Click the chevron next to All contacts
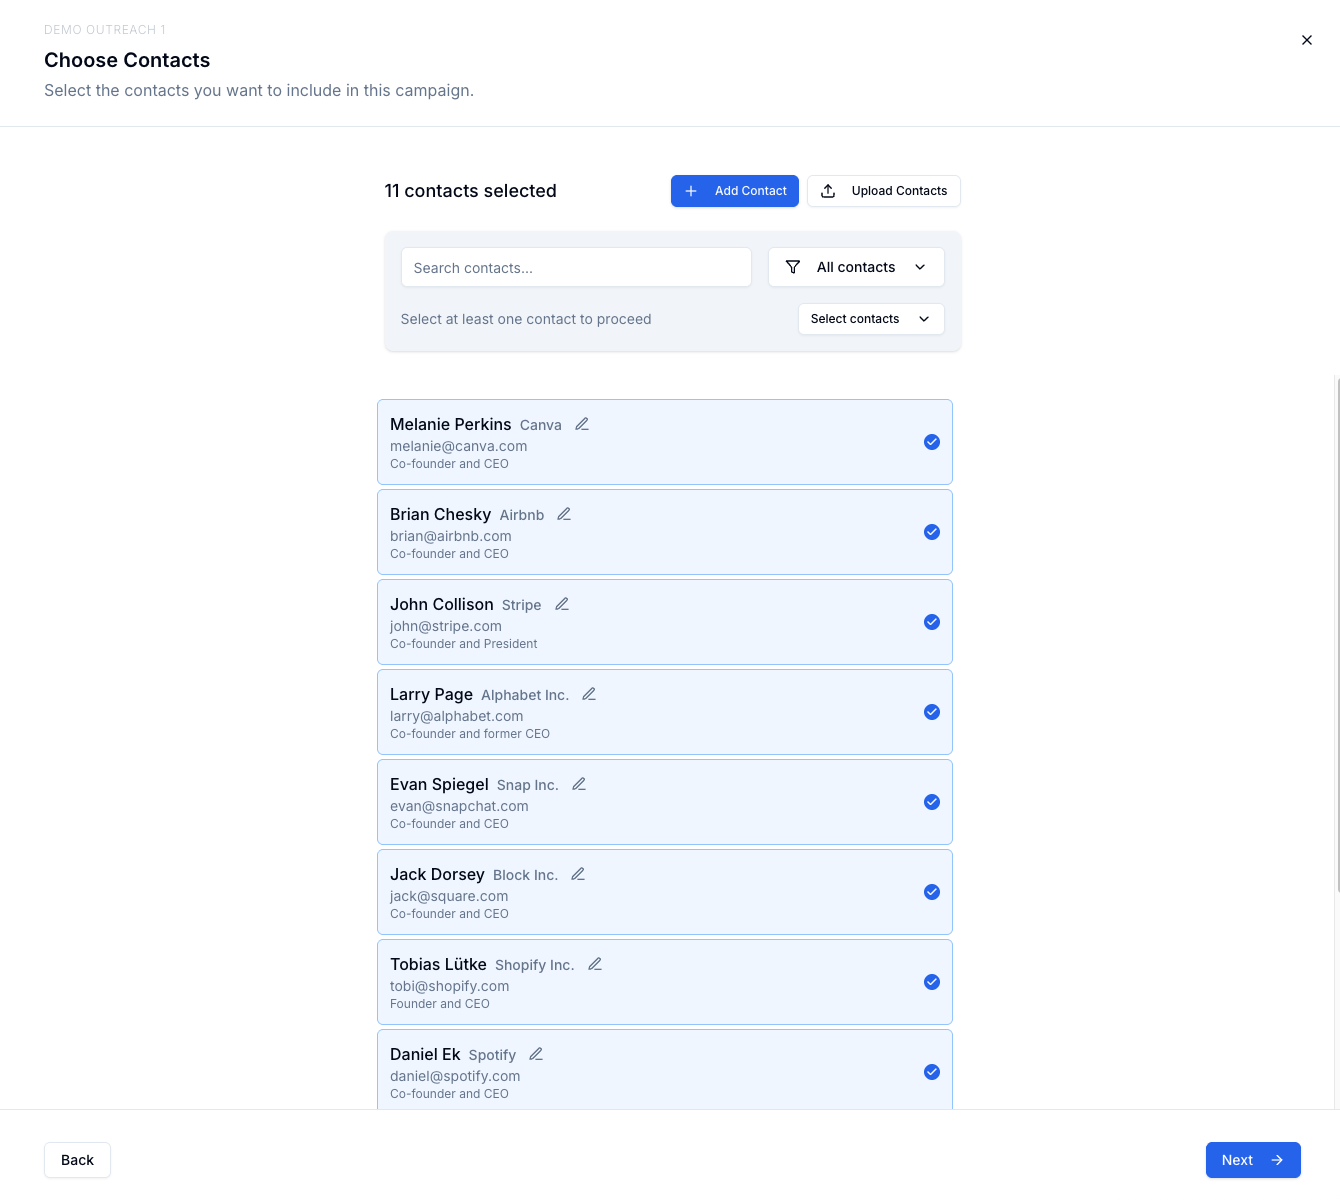This screenshot has width=1340, height=1200. [x=919, y=267]
